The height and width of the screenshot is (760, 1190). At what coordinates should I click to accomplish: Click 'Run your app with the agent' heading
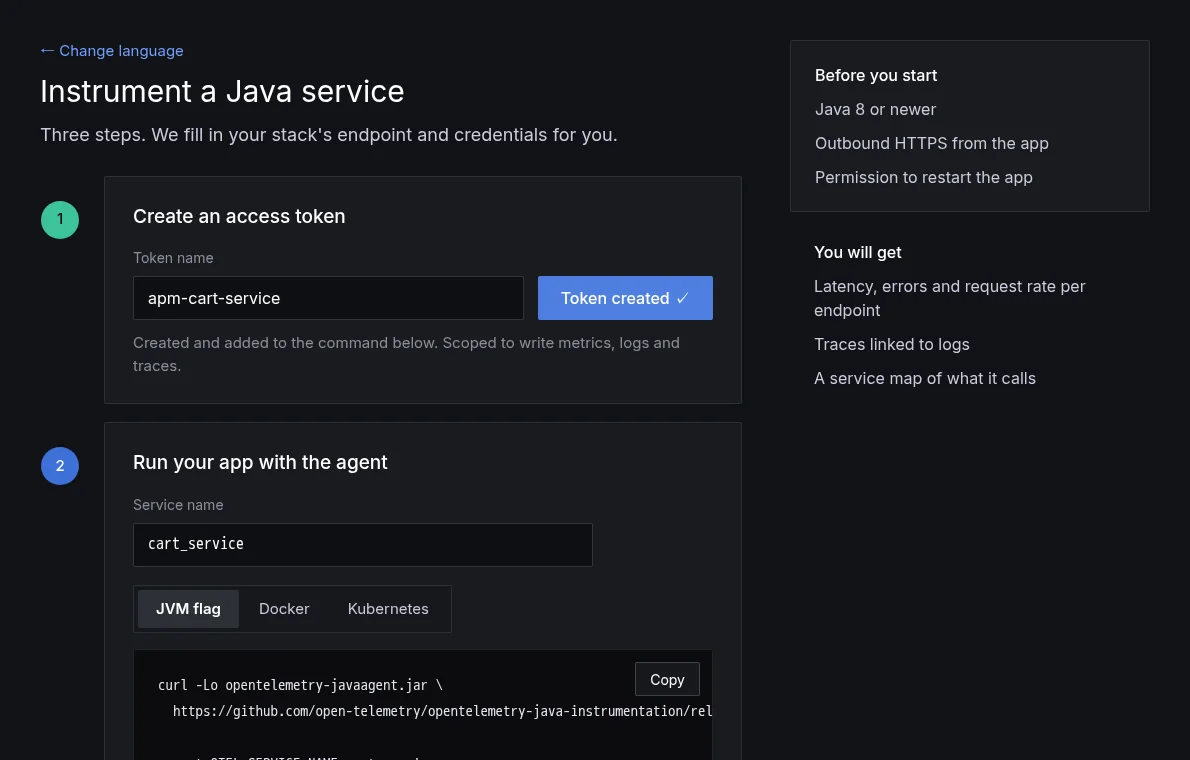[x=260, y=462]
